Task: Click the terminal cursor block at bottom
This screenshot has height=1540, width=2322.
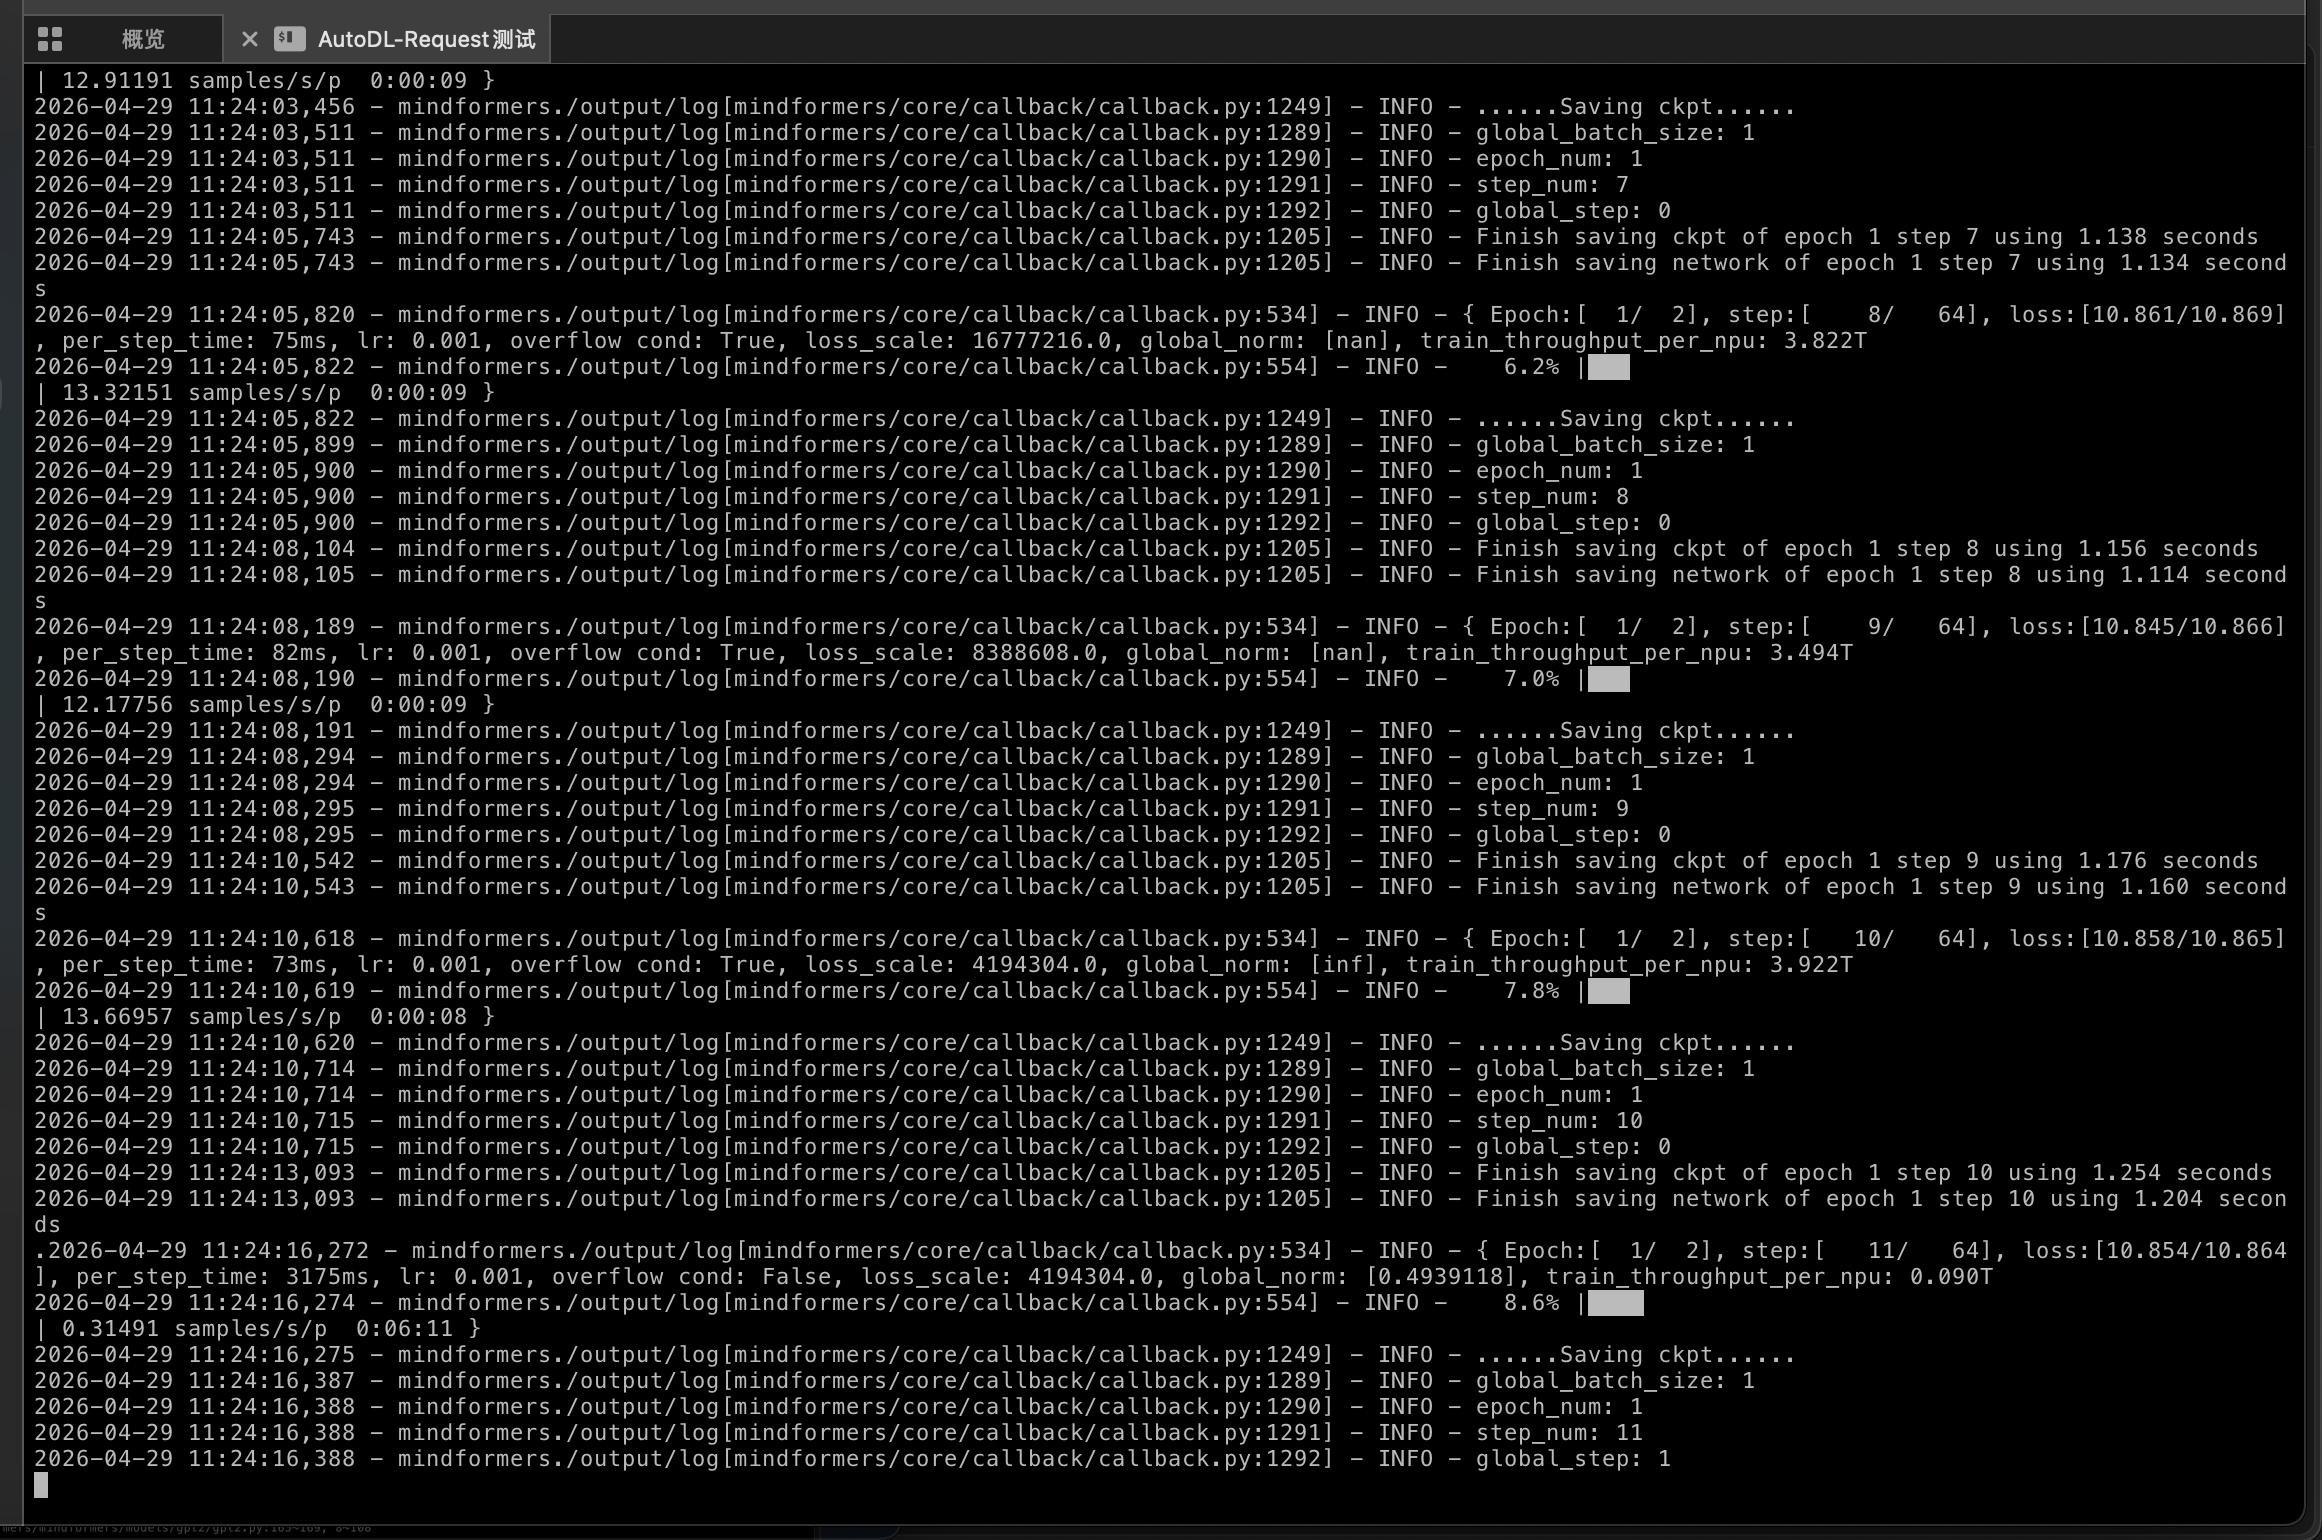Action: [41, 1485]
